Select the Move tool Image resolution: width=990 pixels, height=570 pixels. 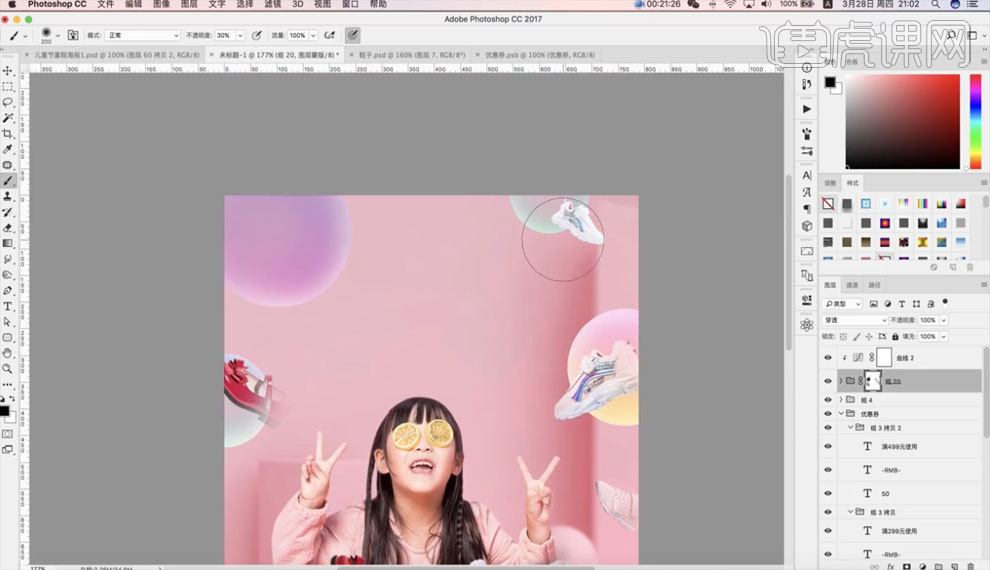[x=8, y=71]
